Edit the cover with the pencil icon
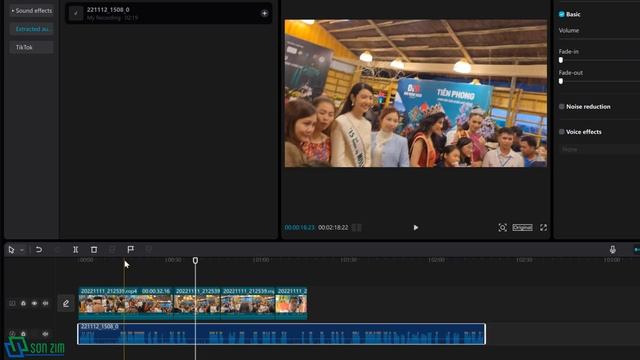This screenshot has height=360, width=640. click(66, 303)
